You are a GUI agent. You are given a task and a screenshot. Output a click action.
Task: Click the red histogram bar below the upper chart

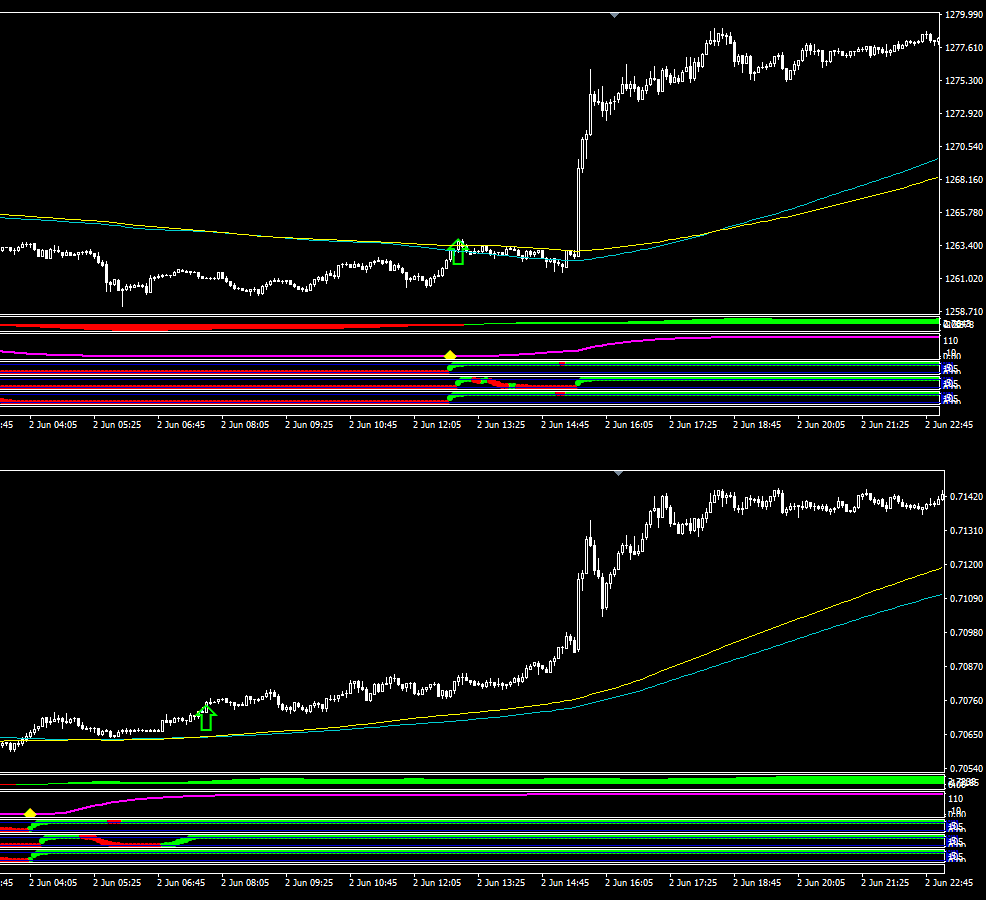coord(200,326)
